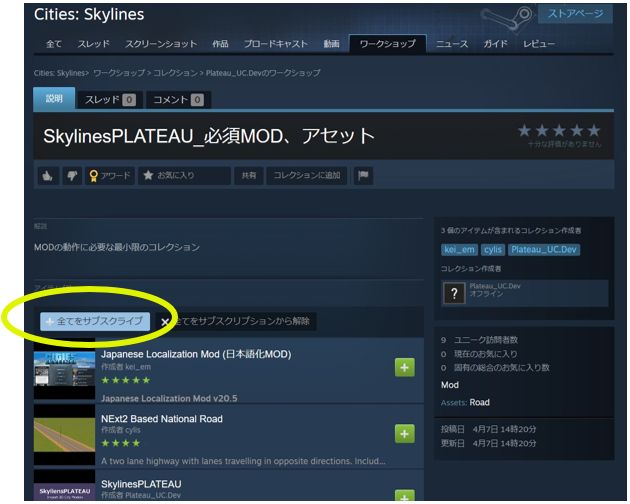Click 作成者 cylis author text
This screenshot has height=504, width=630.
click(121, 430)
